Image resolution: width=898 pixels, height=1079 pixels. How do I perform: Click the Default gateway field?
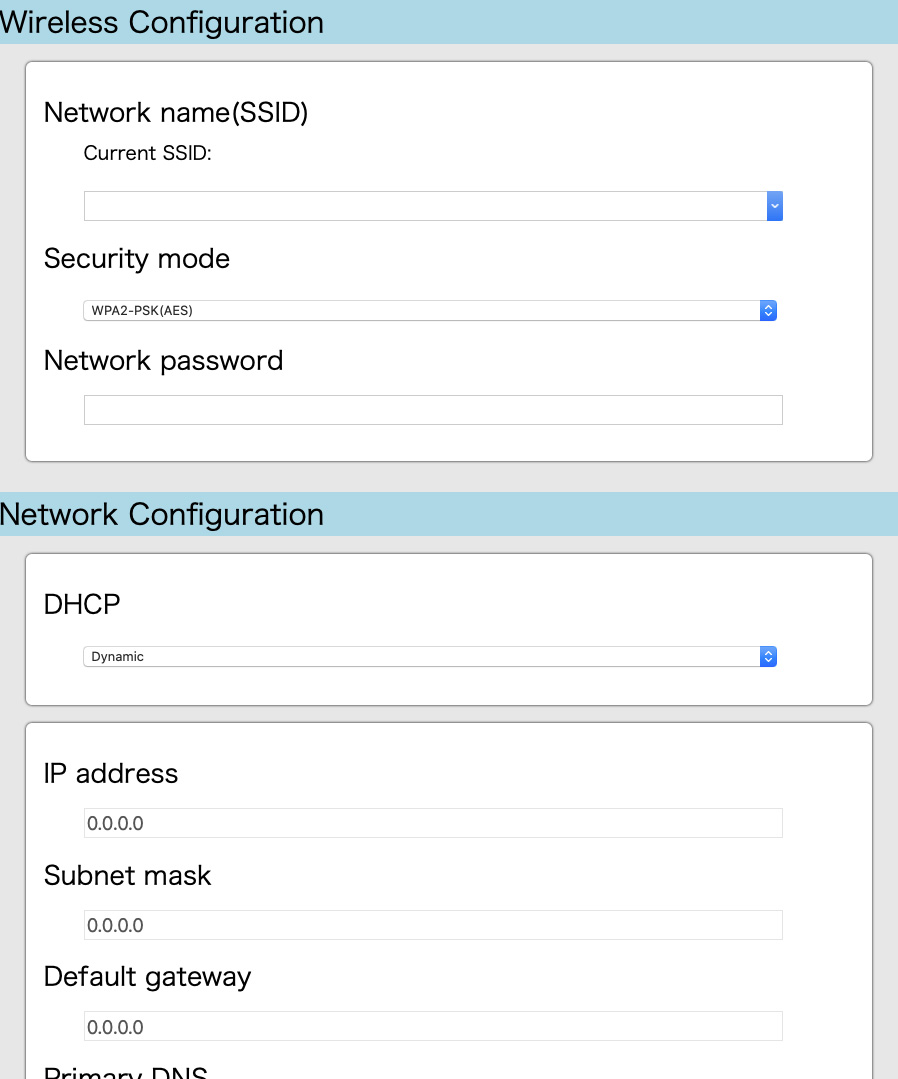click(x=433, y=1026)
